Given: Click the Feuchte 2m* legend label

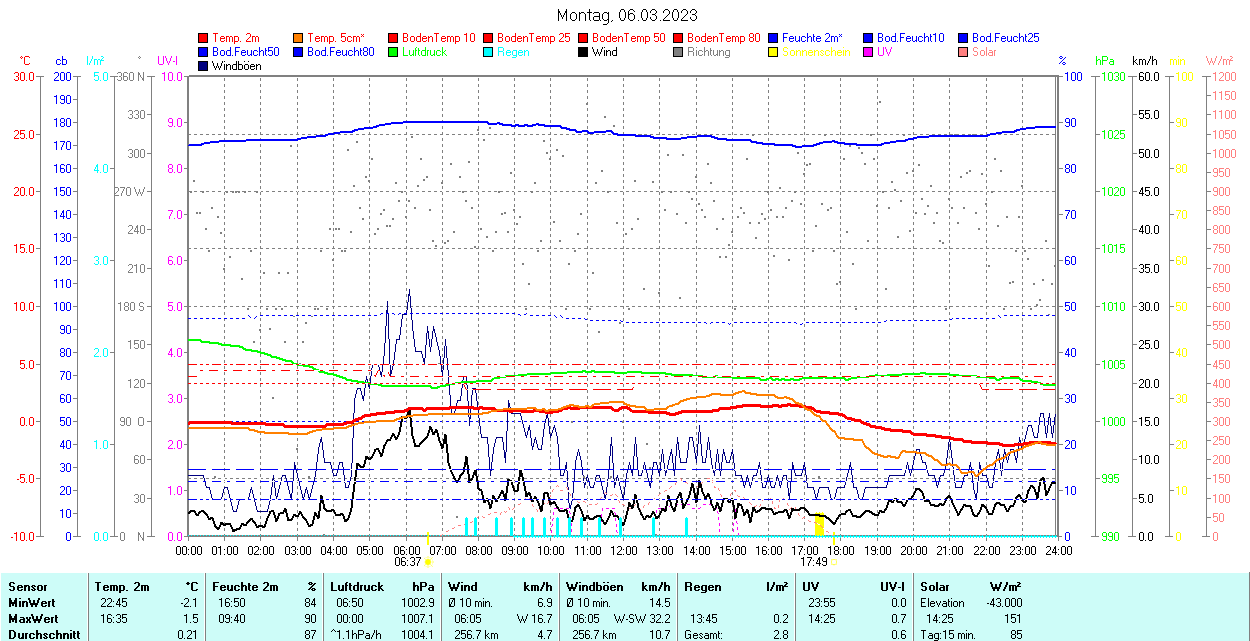Looking at the screenshot, I should pos(813,38).
